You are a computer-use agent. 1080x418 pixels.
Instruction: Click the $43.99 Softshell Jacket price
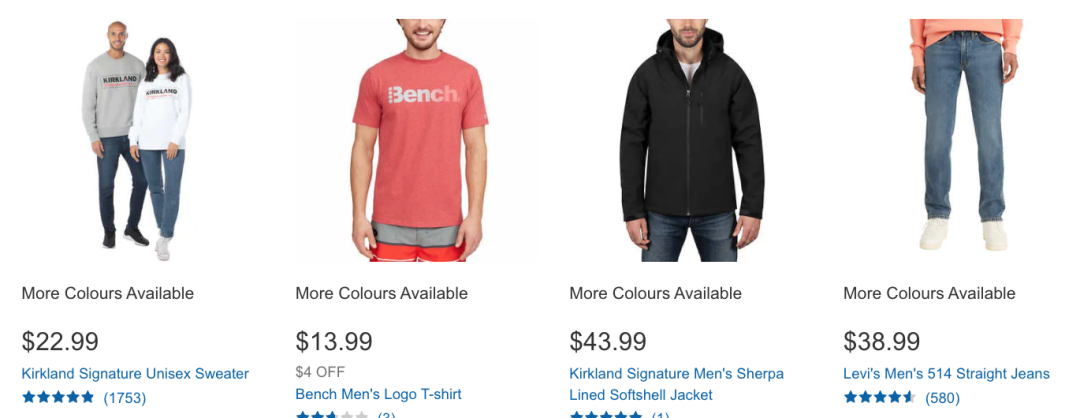click(x=608, y=342)
